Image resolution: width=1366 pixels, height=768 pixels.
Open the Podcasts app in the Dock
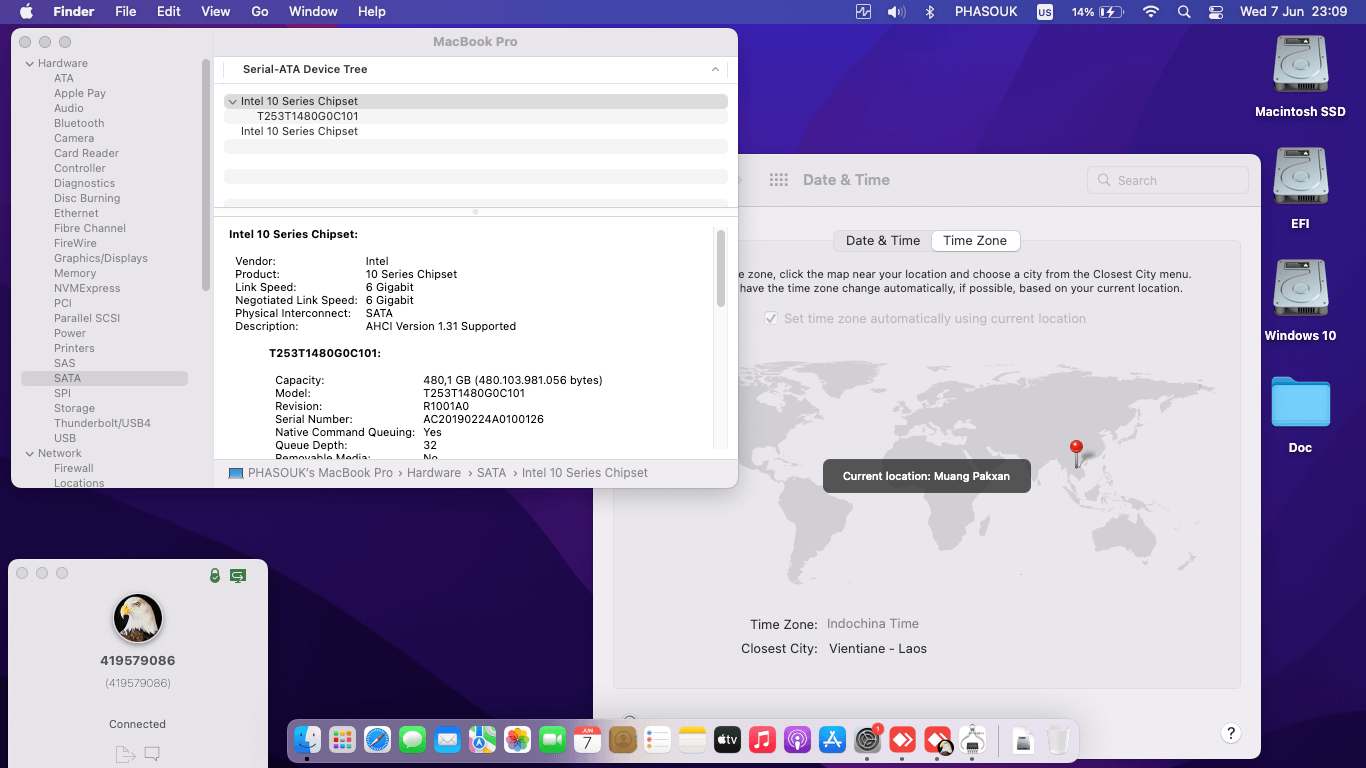[x=797, y=739]
